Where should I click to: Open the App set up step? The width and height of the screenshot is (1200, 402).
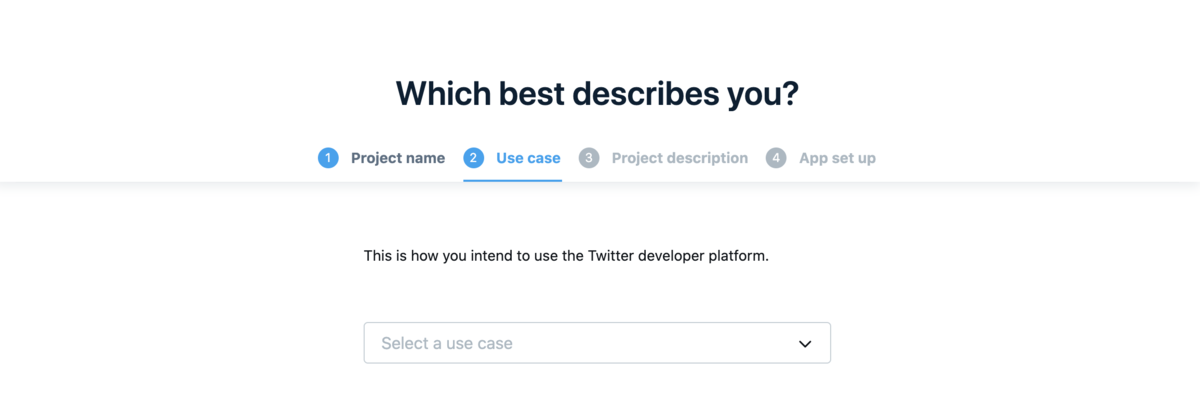[x=837, y=158]
